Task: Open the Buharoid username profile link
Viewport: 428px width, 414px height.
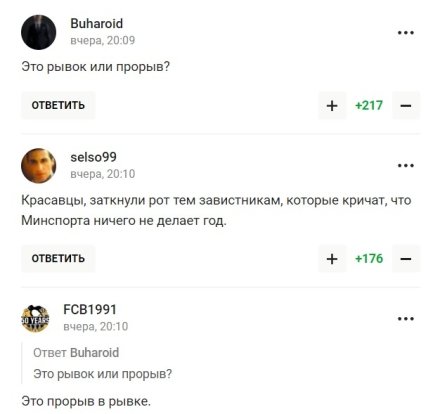Action: pyautogui.click(x=97, y=24)
